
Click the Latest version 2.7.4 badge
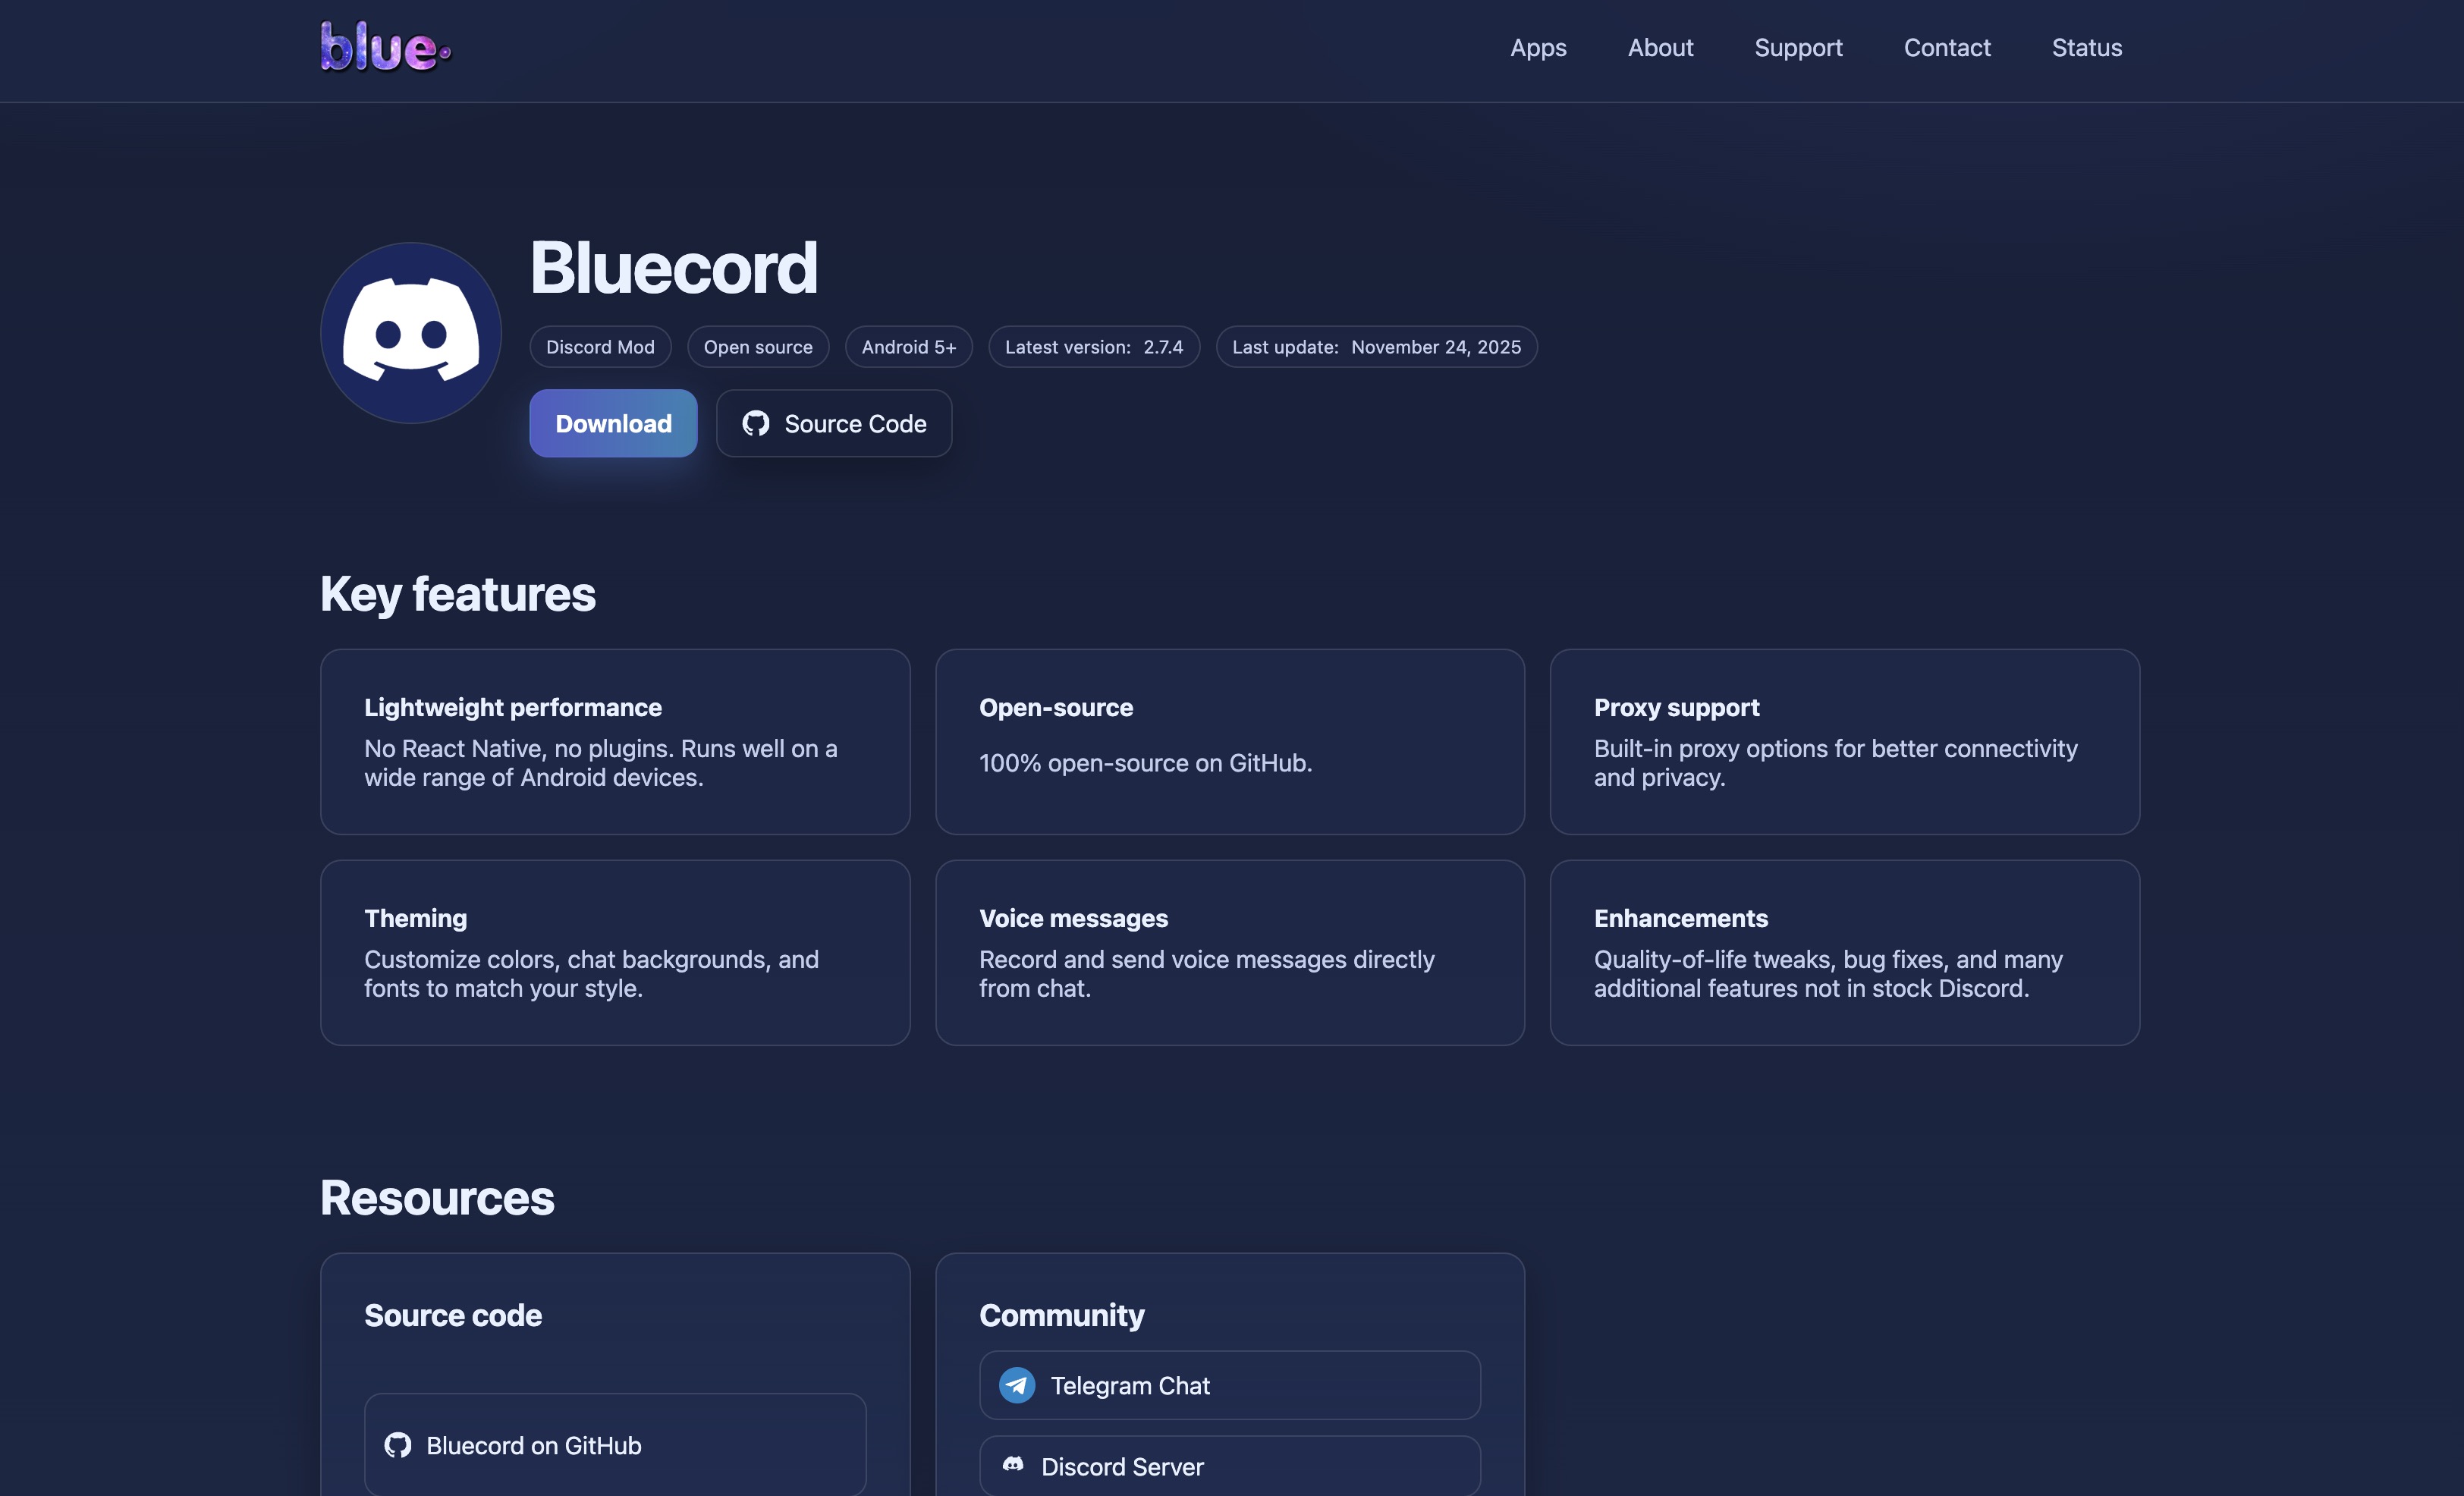[1093, 347]
